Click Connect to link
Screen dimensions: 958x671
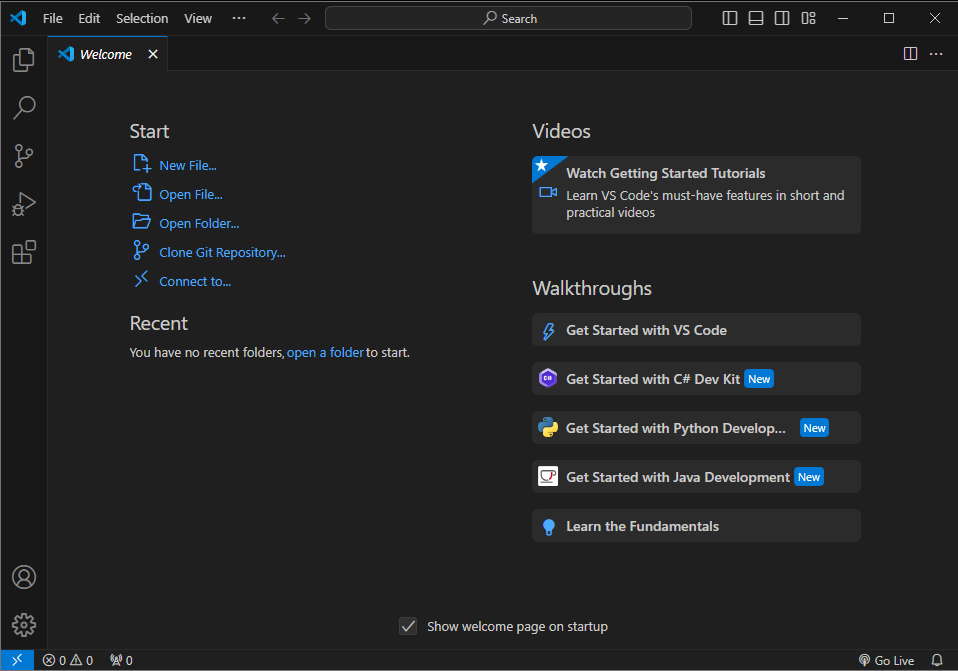(x=195, y=281)
